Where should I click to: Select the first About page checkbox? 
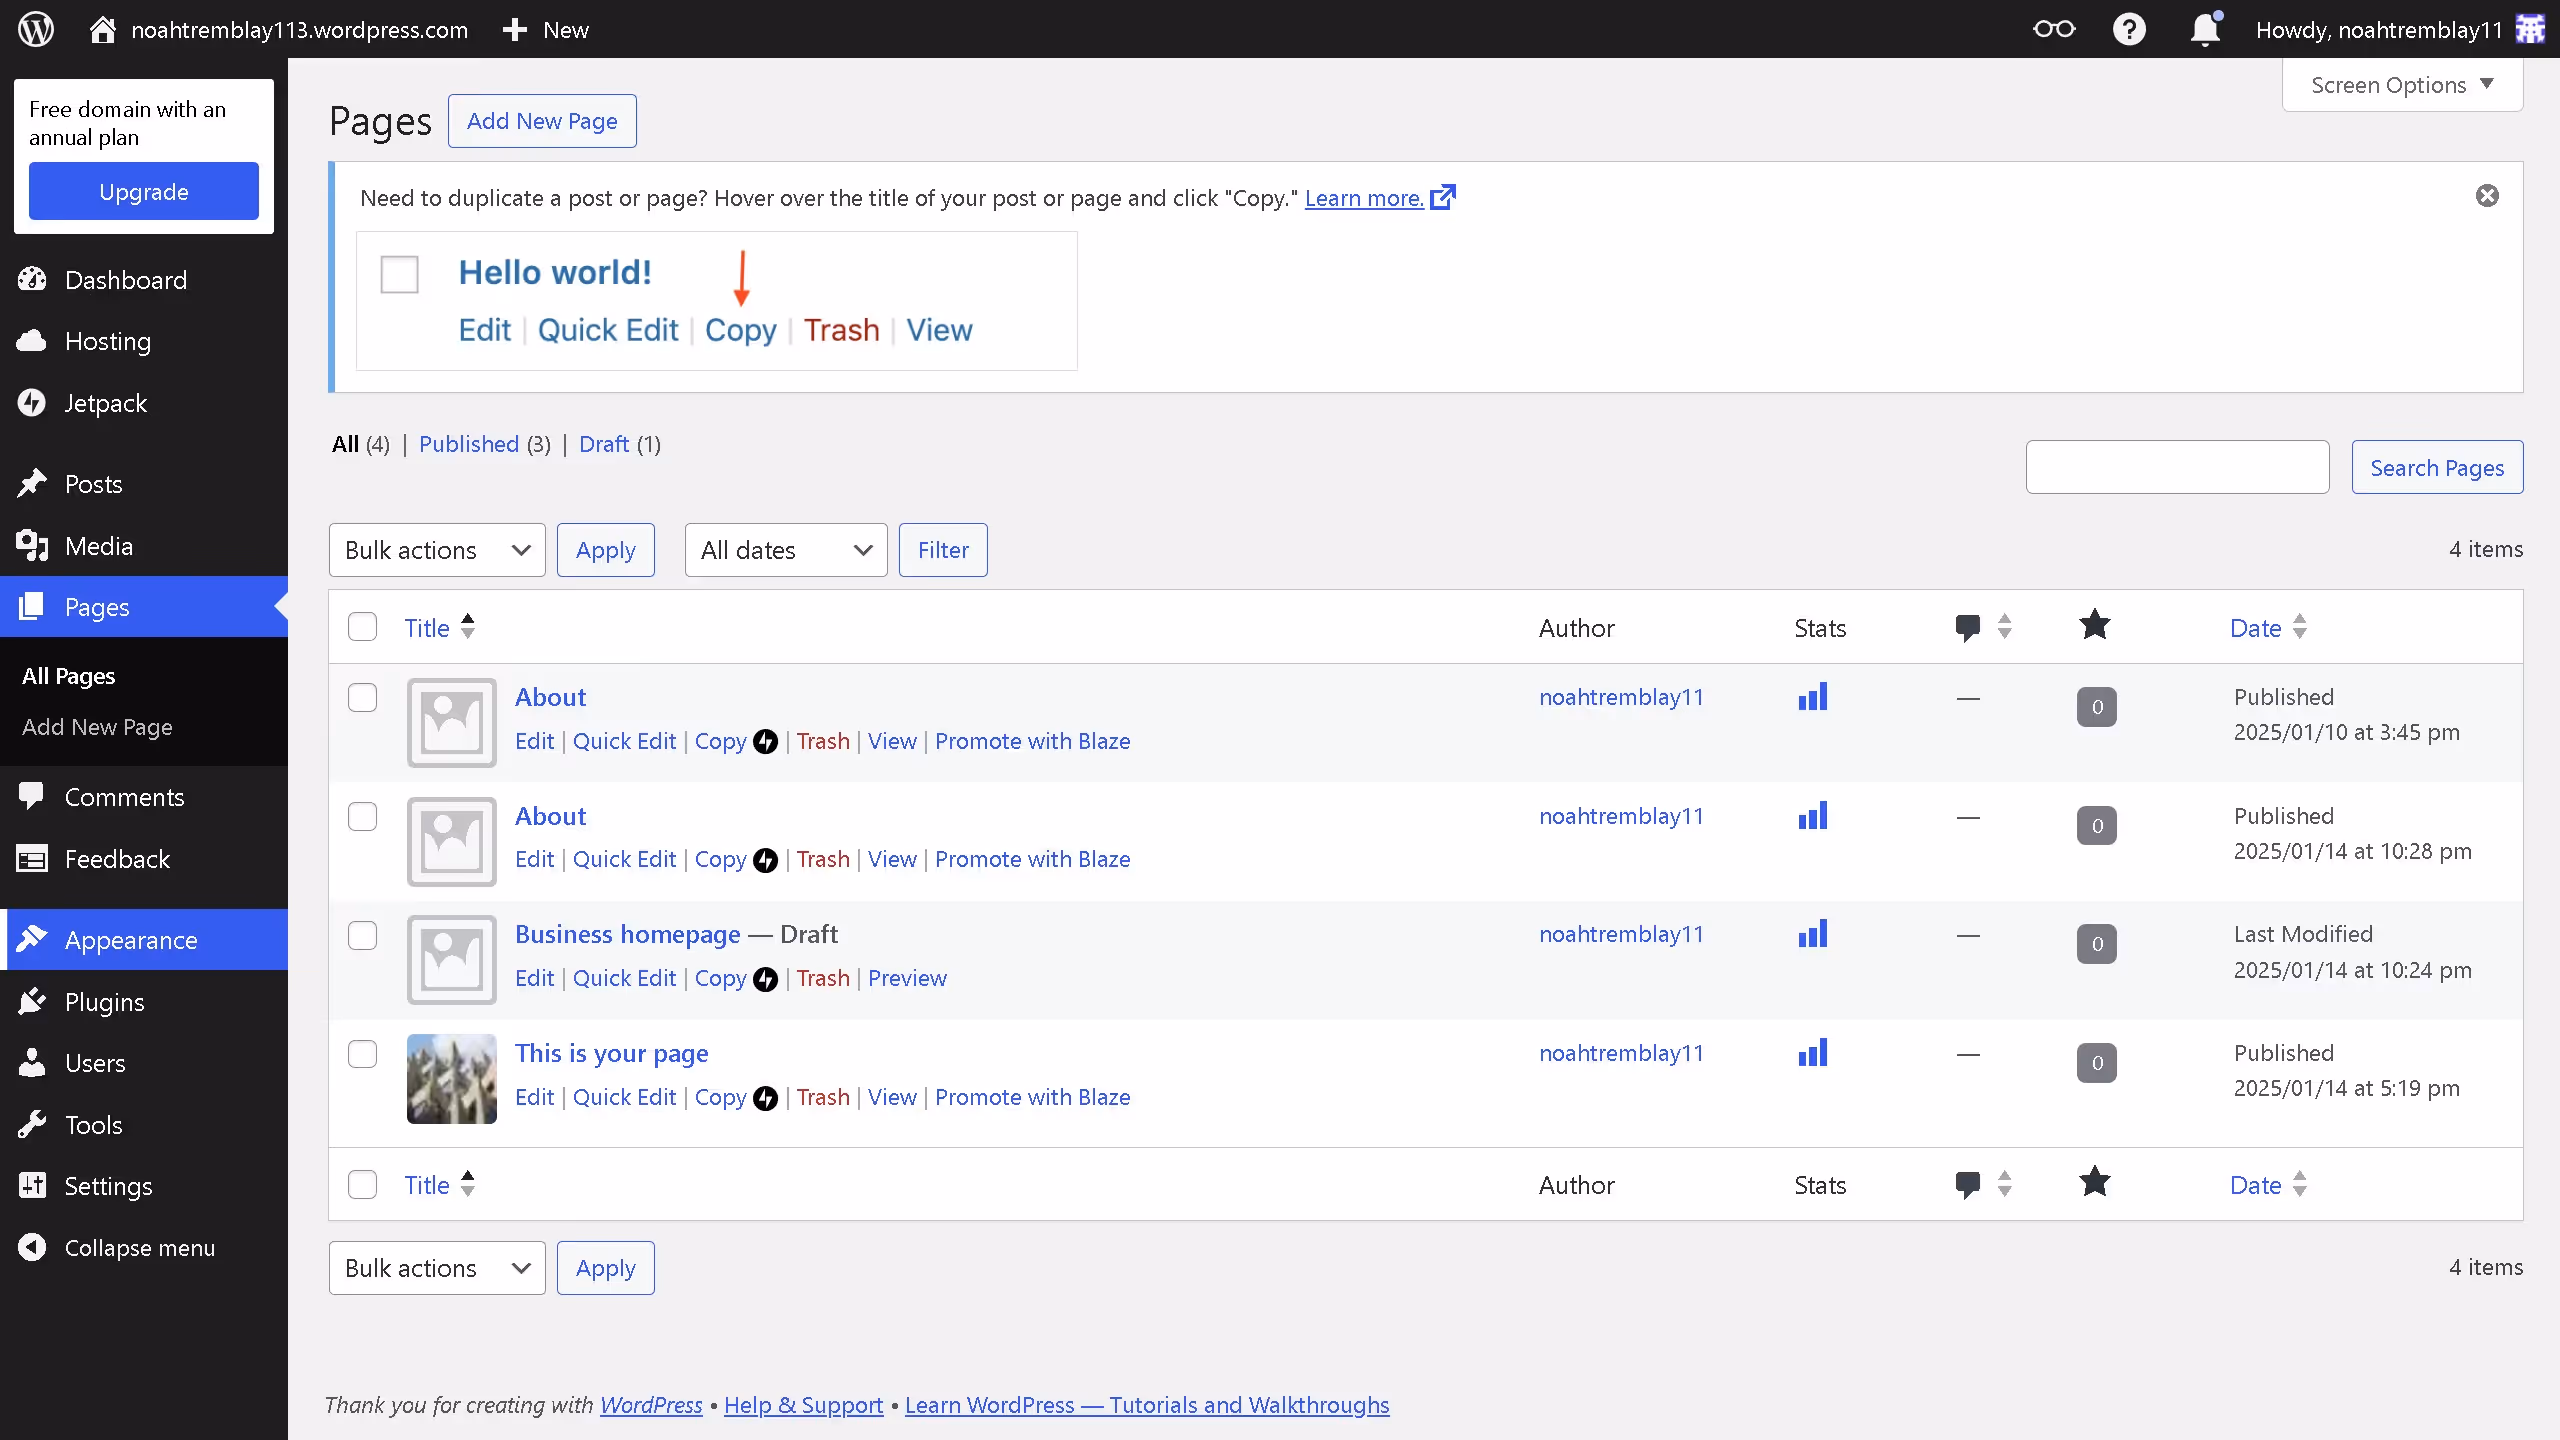[362, 698]
